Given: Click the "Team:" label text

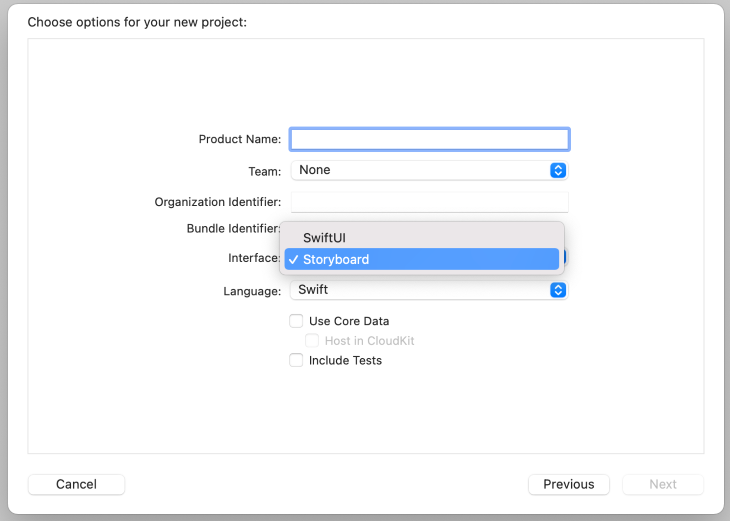Looking at the screenshot, I should pyautogui.click(x=264, y=171).
